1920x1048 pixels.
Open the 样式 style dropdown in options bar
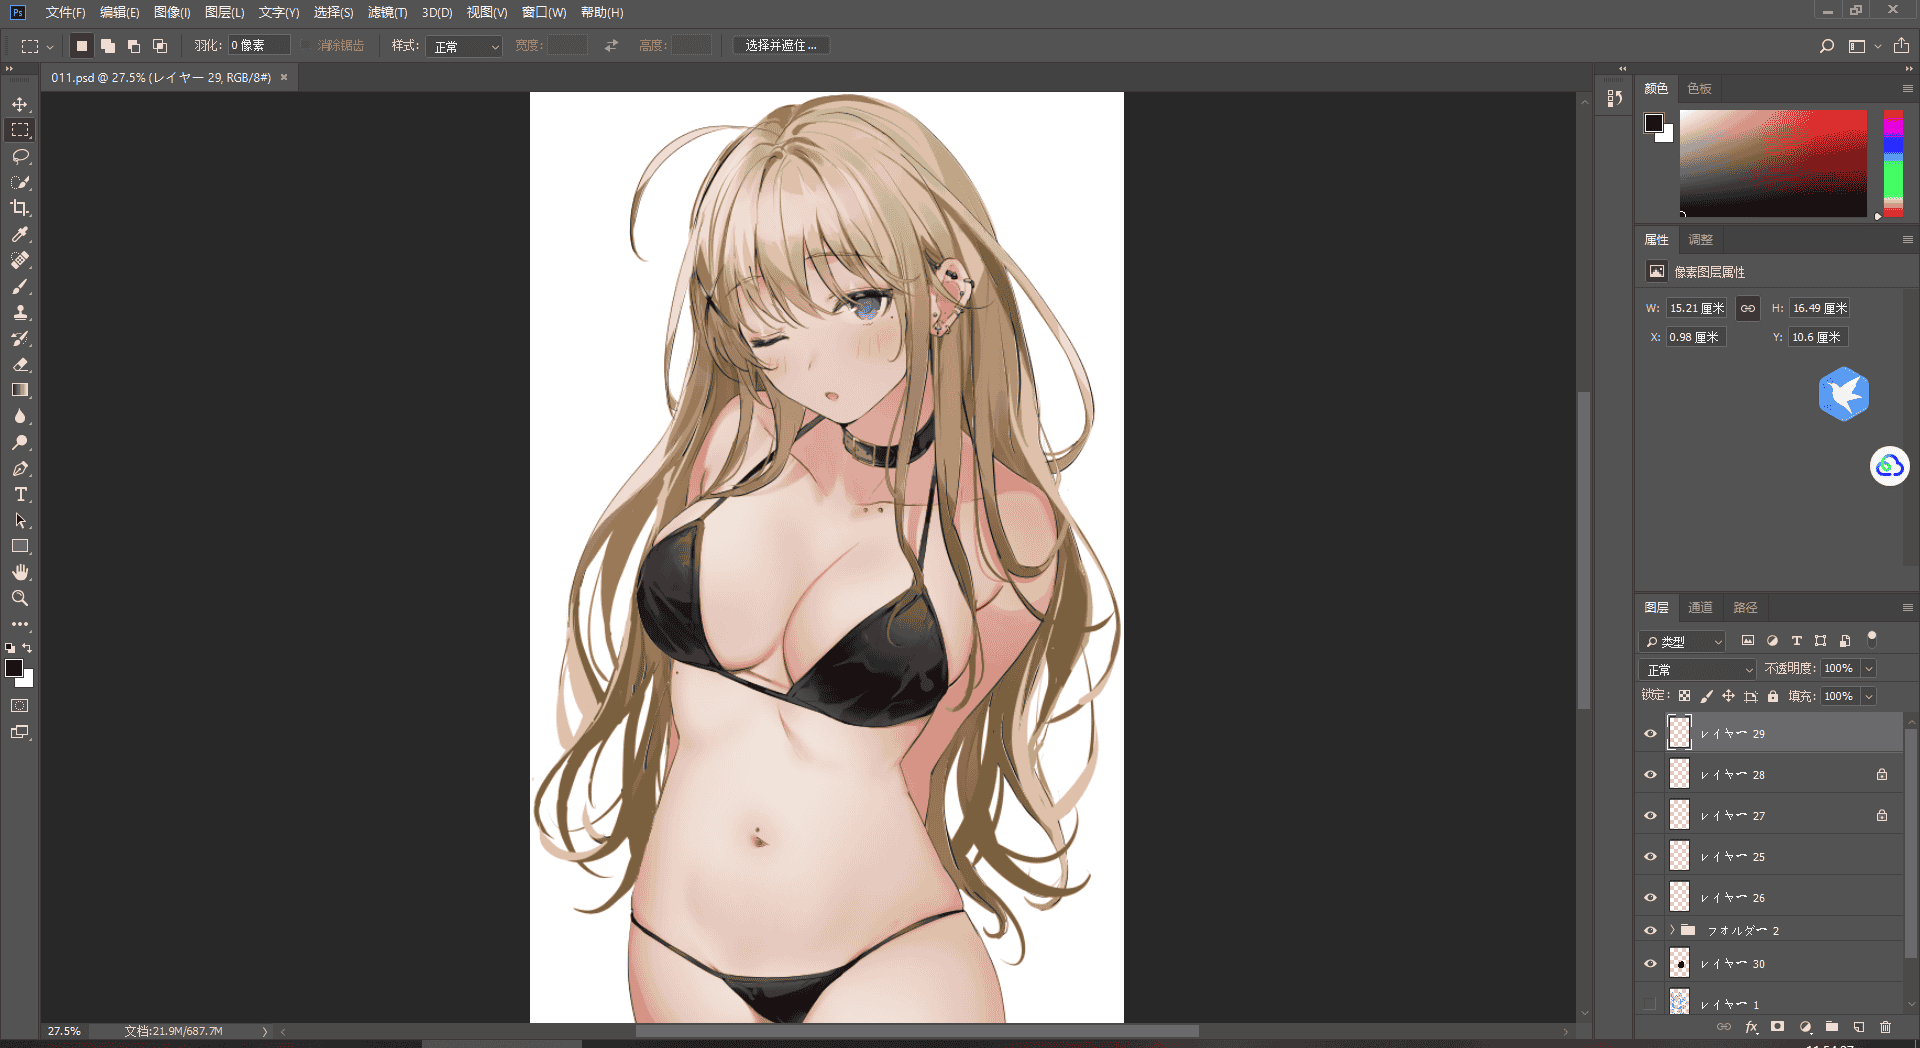(x=464, y=46)
